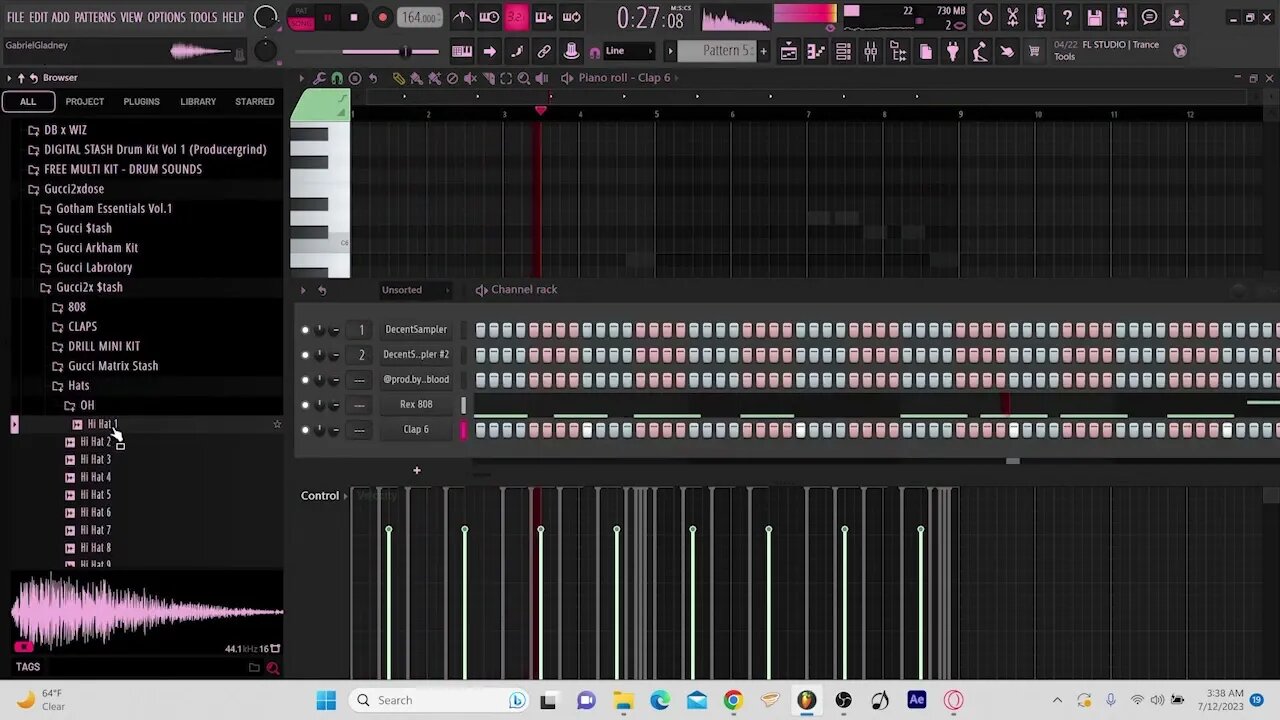Open the Channel rack view icon
This screenshot has width=1280, height=720.
[x=843, y=52]
